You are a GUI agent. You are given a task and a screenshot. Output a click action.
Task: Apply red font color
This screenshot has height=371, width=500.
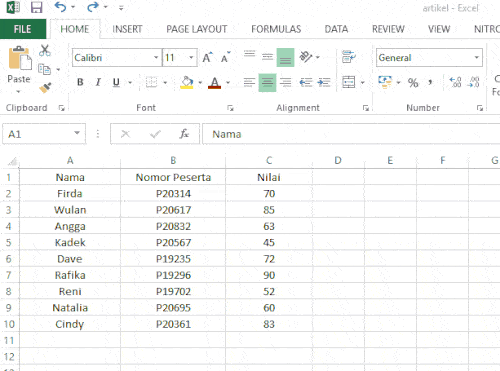click(x=215, y=82)
